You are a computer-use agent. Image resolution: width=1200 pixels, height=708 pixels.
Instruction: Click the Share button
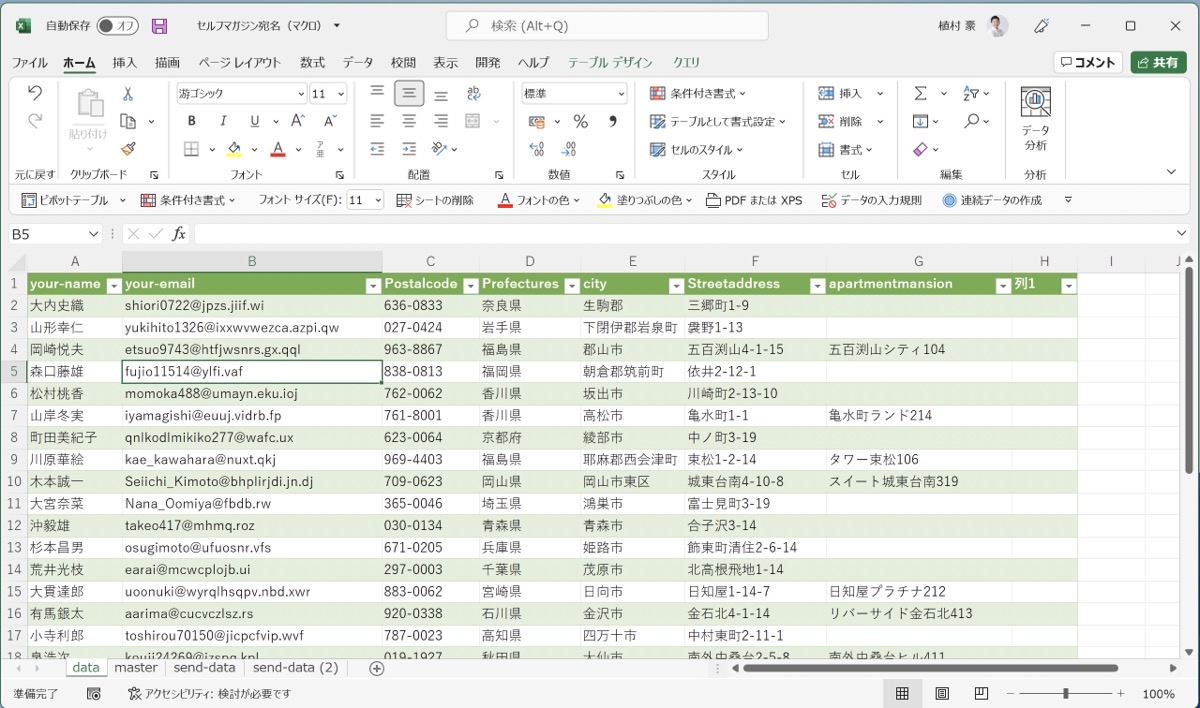(x=1158, y=62)
